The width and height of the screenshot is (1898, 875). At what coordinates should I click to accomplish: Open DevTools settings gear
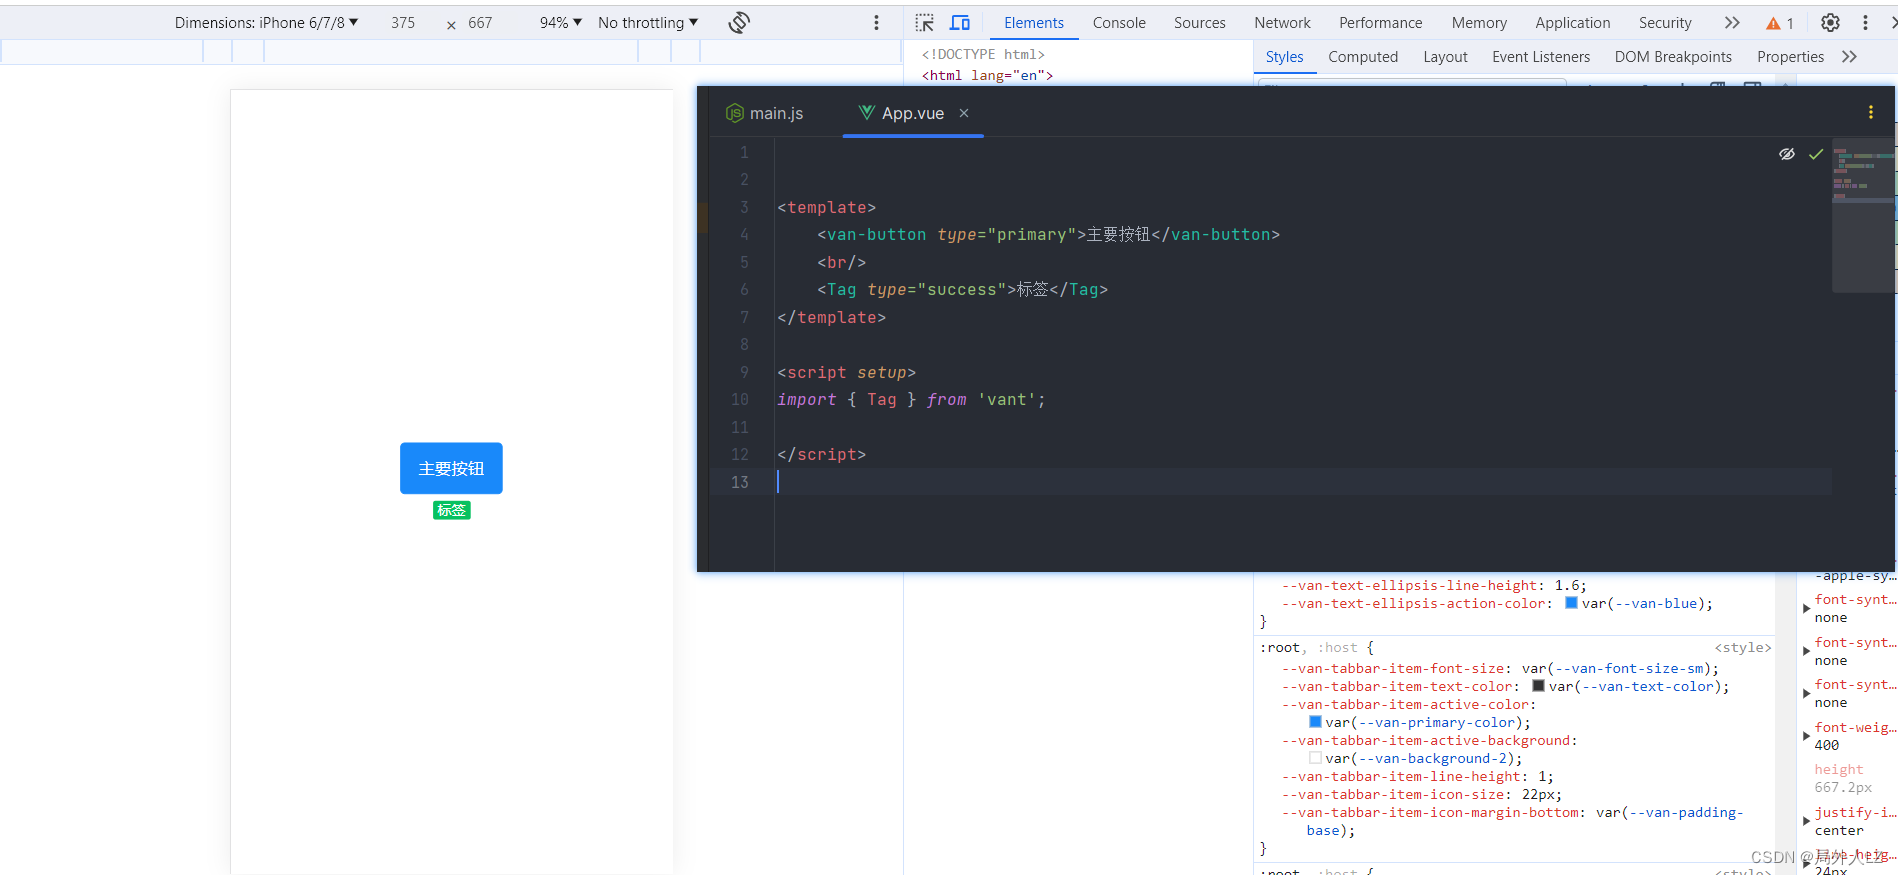point(1830,22)
